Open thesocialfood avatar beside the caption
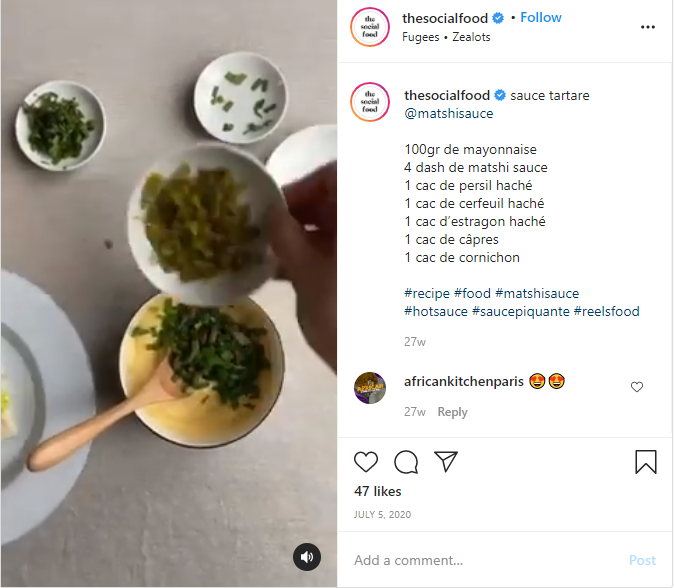The height and width of the screenshot is (588, 674). (369, 104)
